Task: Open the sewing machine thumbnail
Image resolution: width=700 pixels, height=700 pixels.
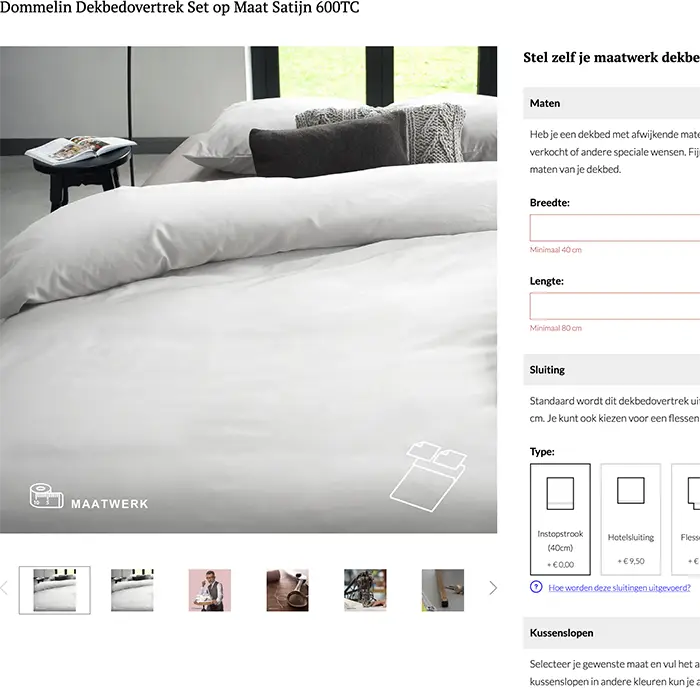Action: pos(365,590)
